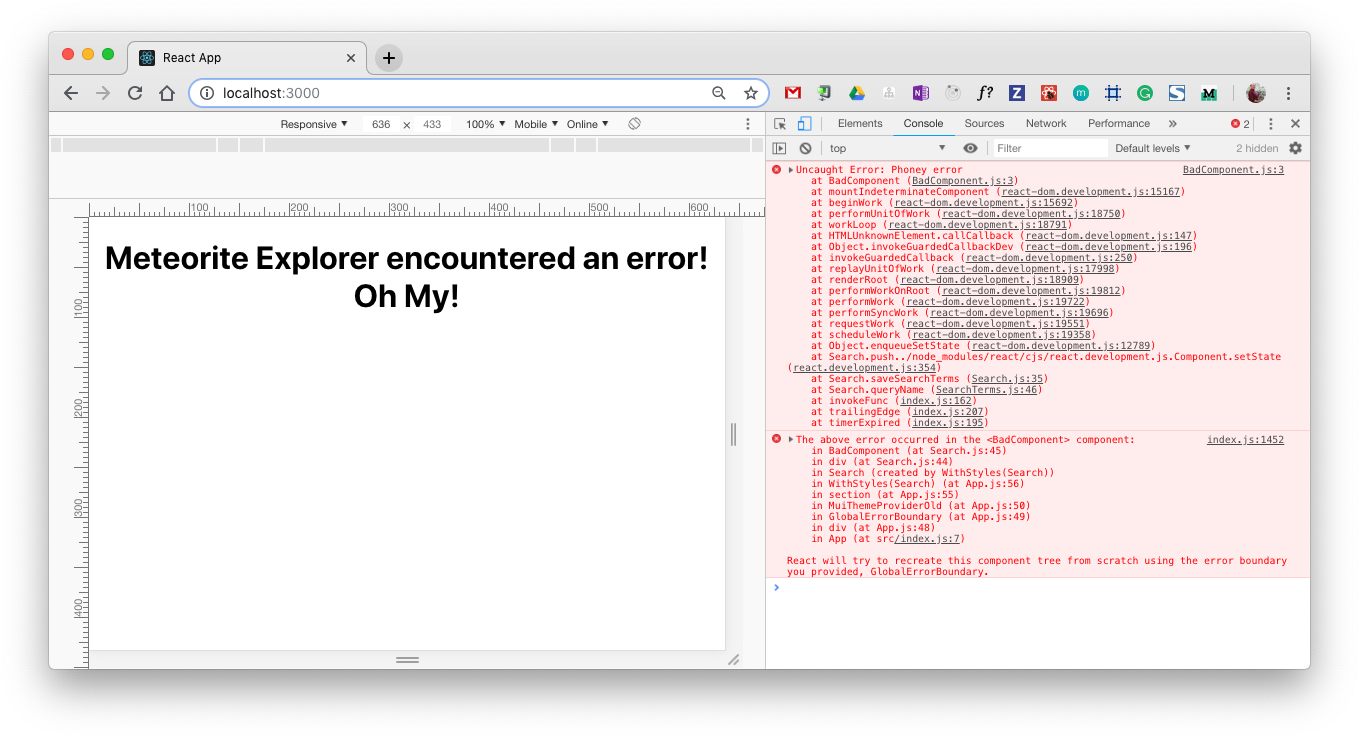Open the BadComponent.js:3 source link
The image size is (1358, 736).
(x=1233, y=170)
